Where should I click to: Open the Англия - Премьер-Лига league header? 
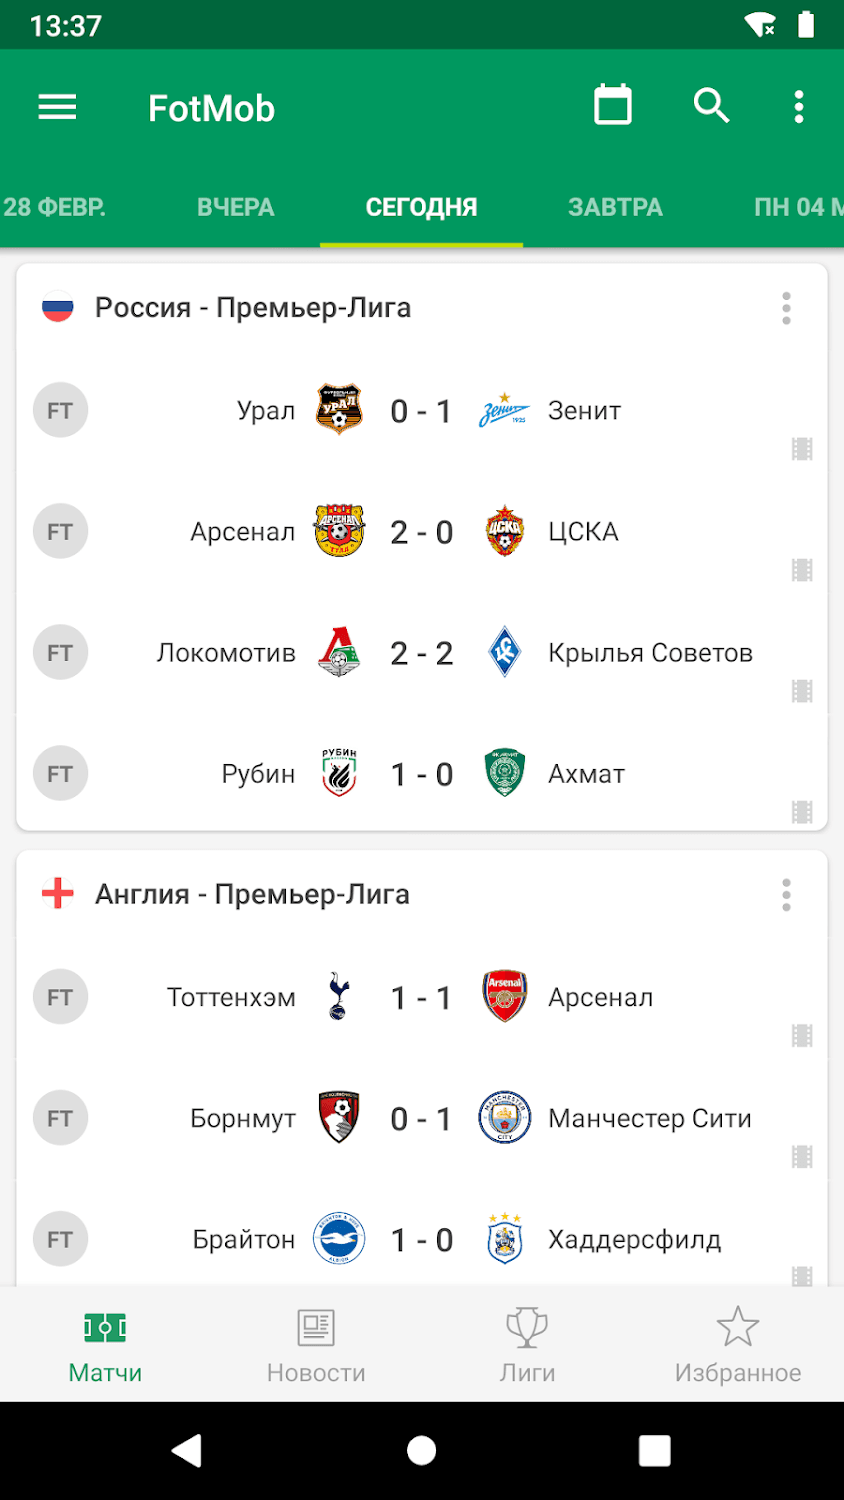(252, 895)
